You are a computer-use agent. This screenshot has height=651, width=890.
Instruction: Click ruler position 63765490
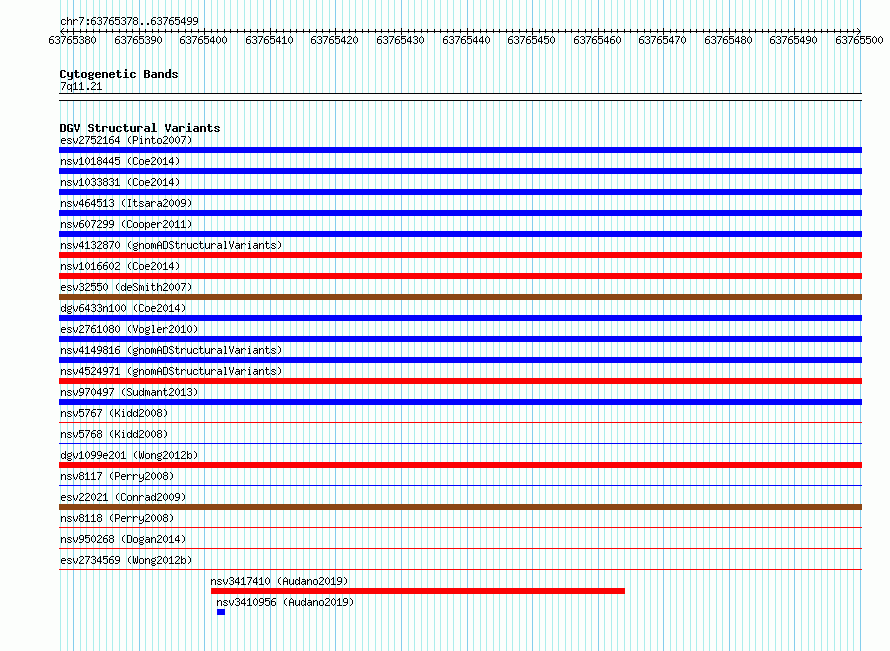pyautogui.click(x=794, y=40)
